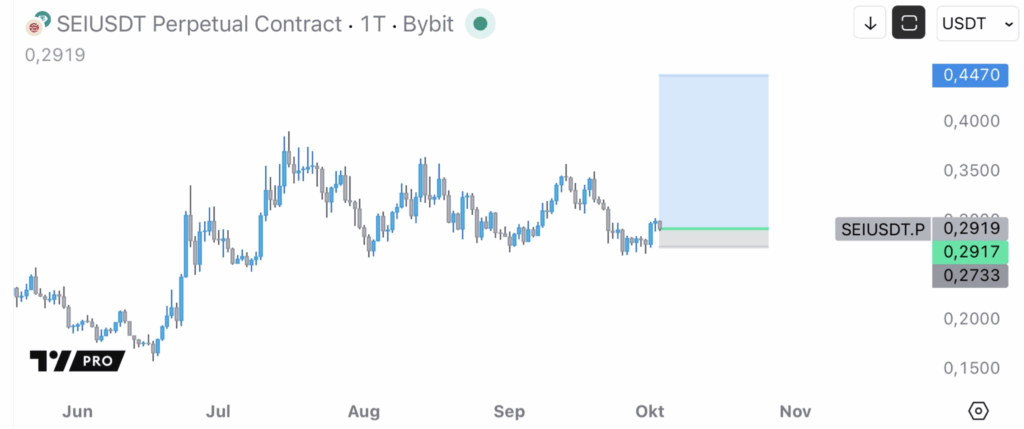Click the SEIUSDT.P symbol tag on price axis
1024x429 pixels.
883,229
